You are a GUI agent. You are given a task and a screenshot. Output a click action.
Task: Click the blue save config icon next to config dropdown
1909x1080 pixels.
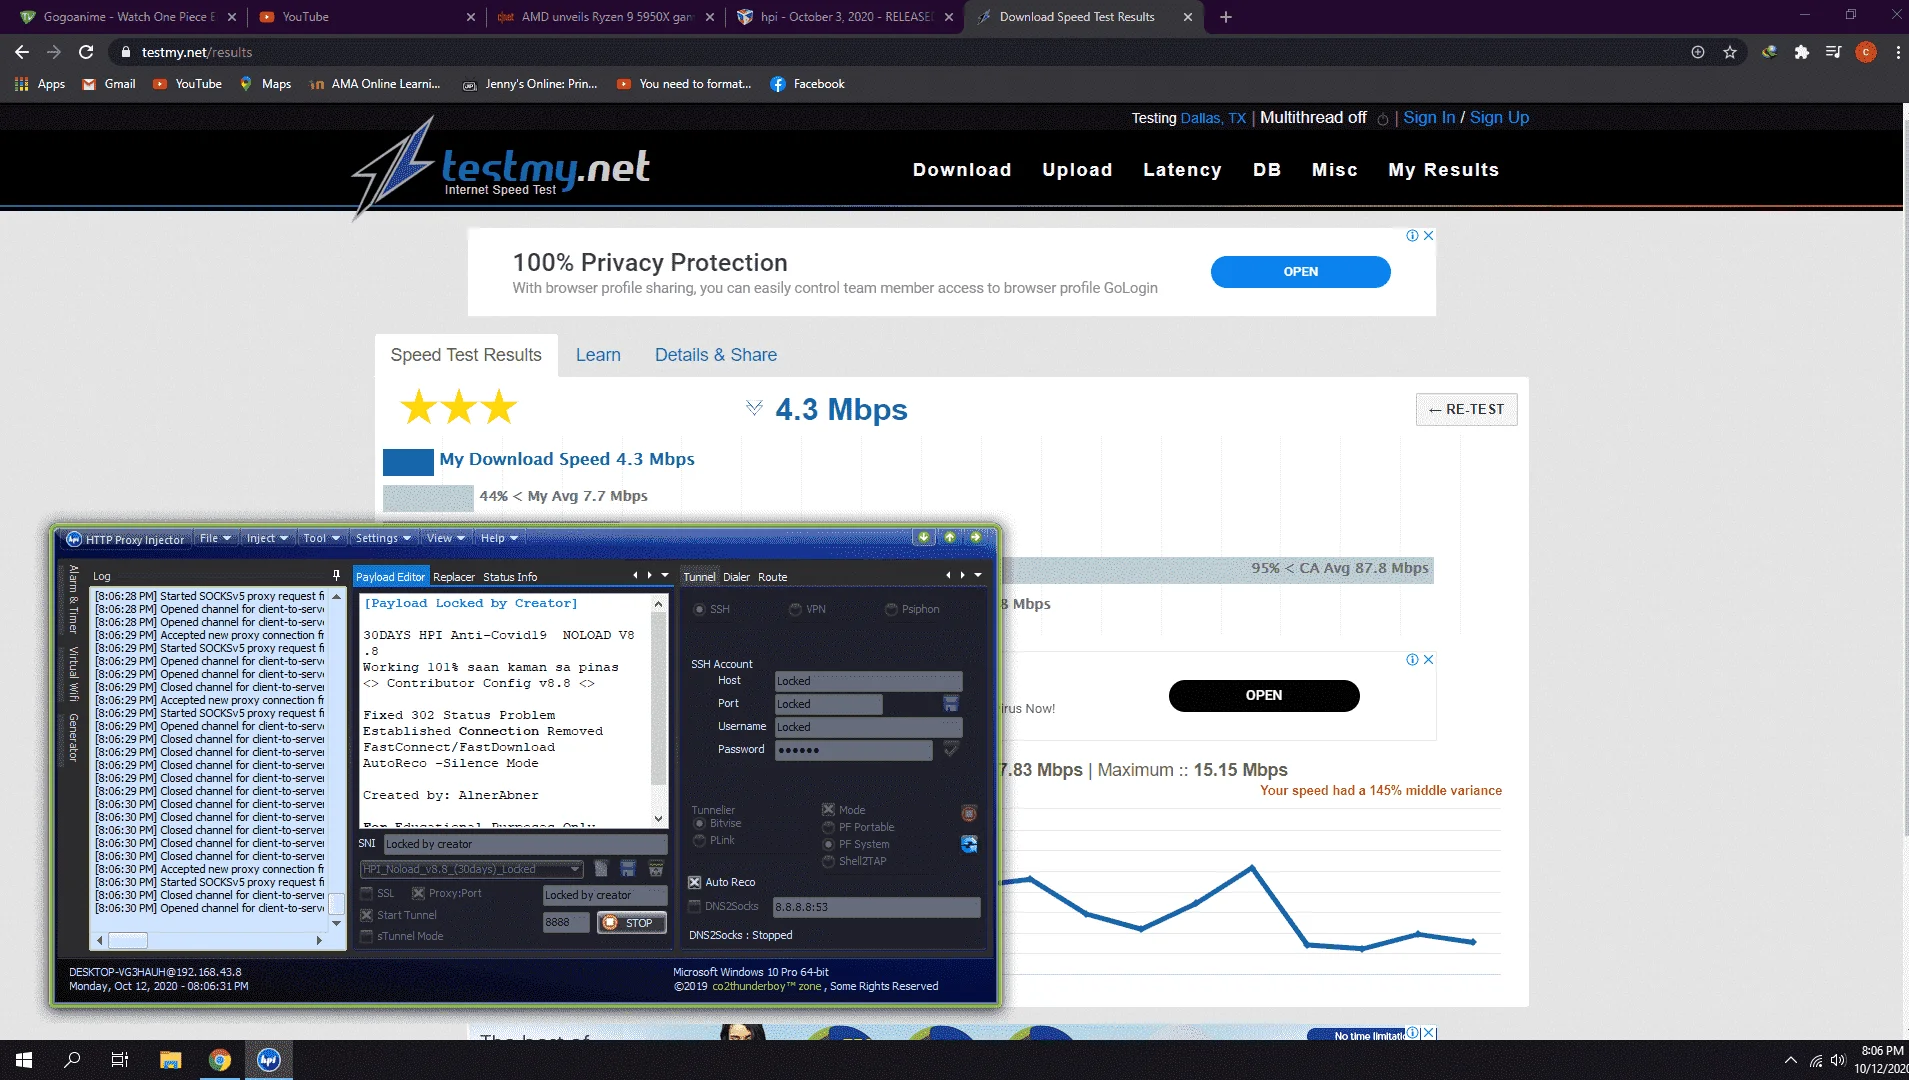click(628, 869)
